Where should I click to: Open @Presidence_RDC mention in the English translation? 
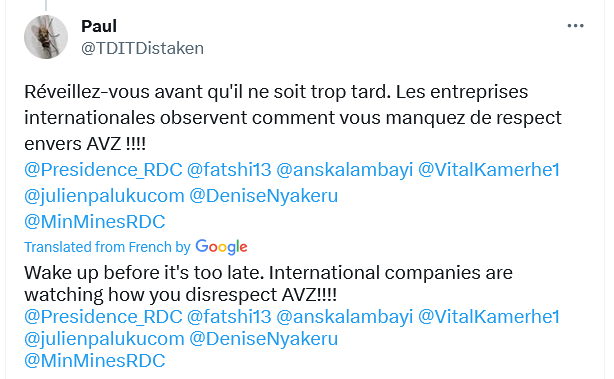tap(103, 317)
